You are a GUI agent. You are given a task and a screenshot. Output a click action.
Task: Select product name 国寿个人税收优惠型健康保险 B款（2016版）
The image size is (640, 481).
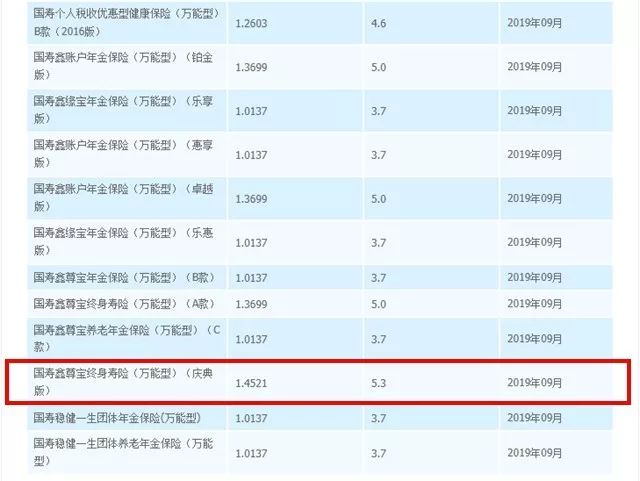click(x=127, y=22)
